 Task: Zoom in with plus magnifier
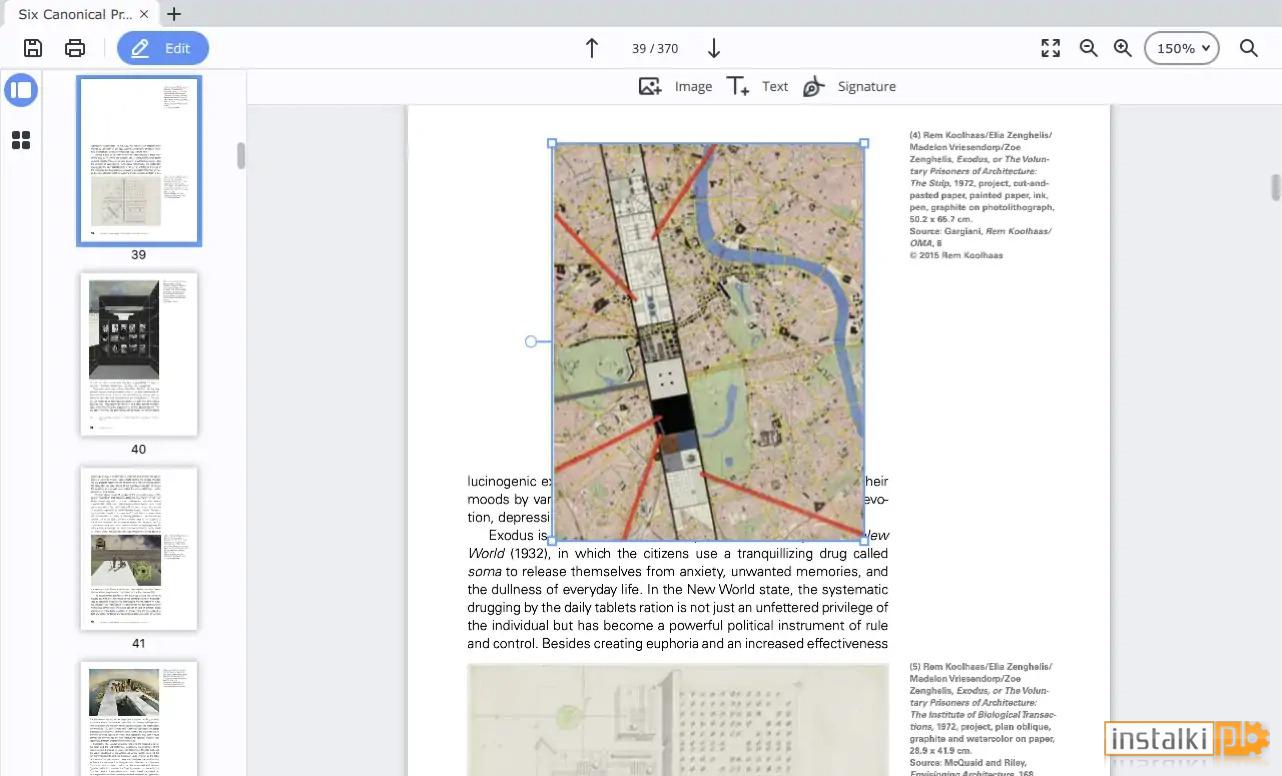click(1123, 48)
